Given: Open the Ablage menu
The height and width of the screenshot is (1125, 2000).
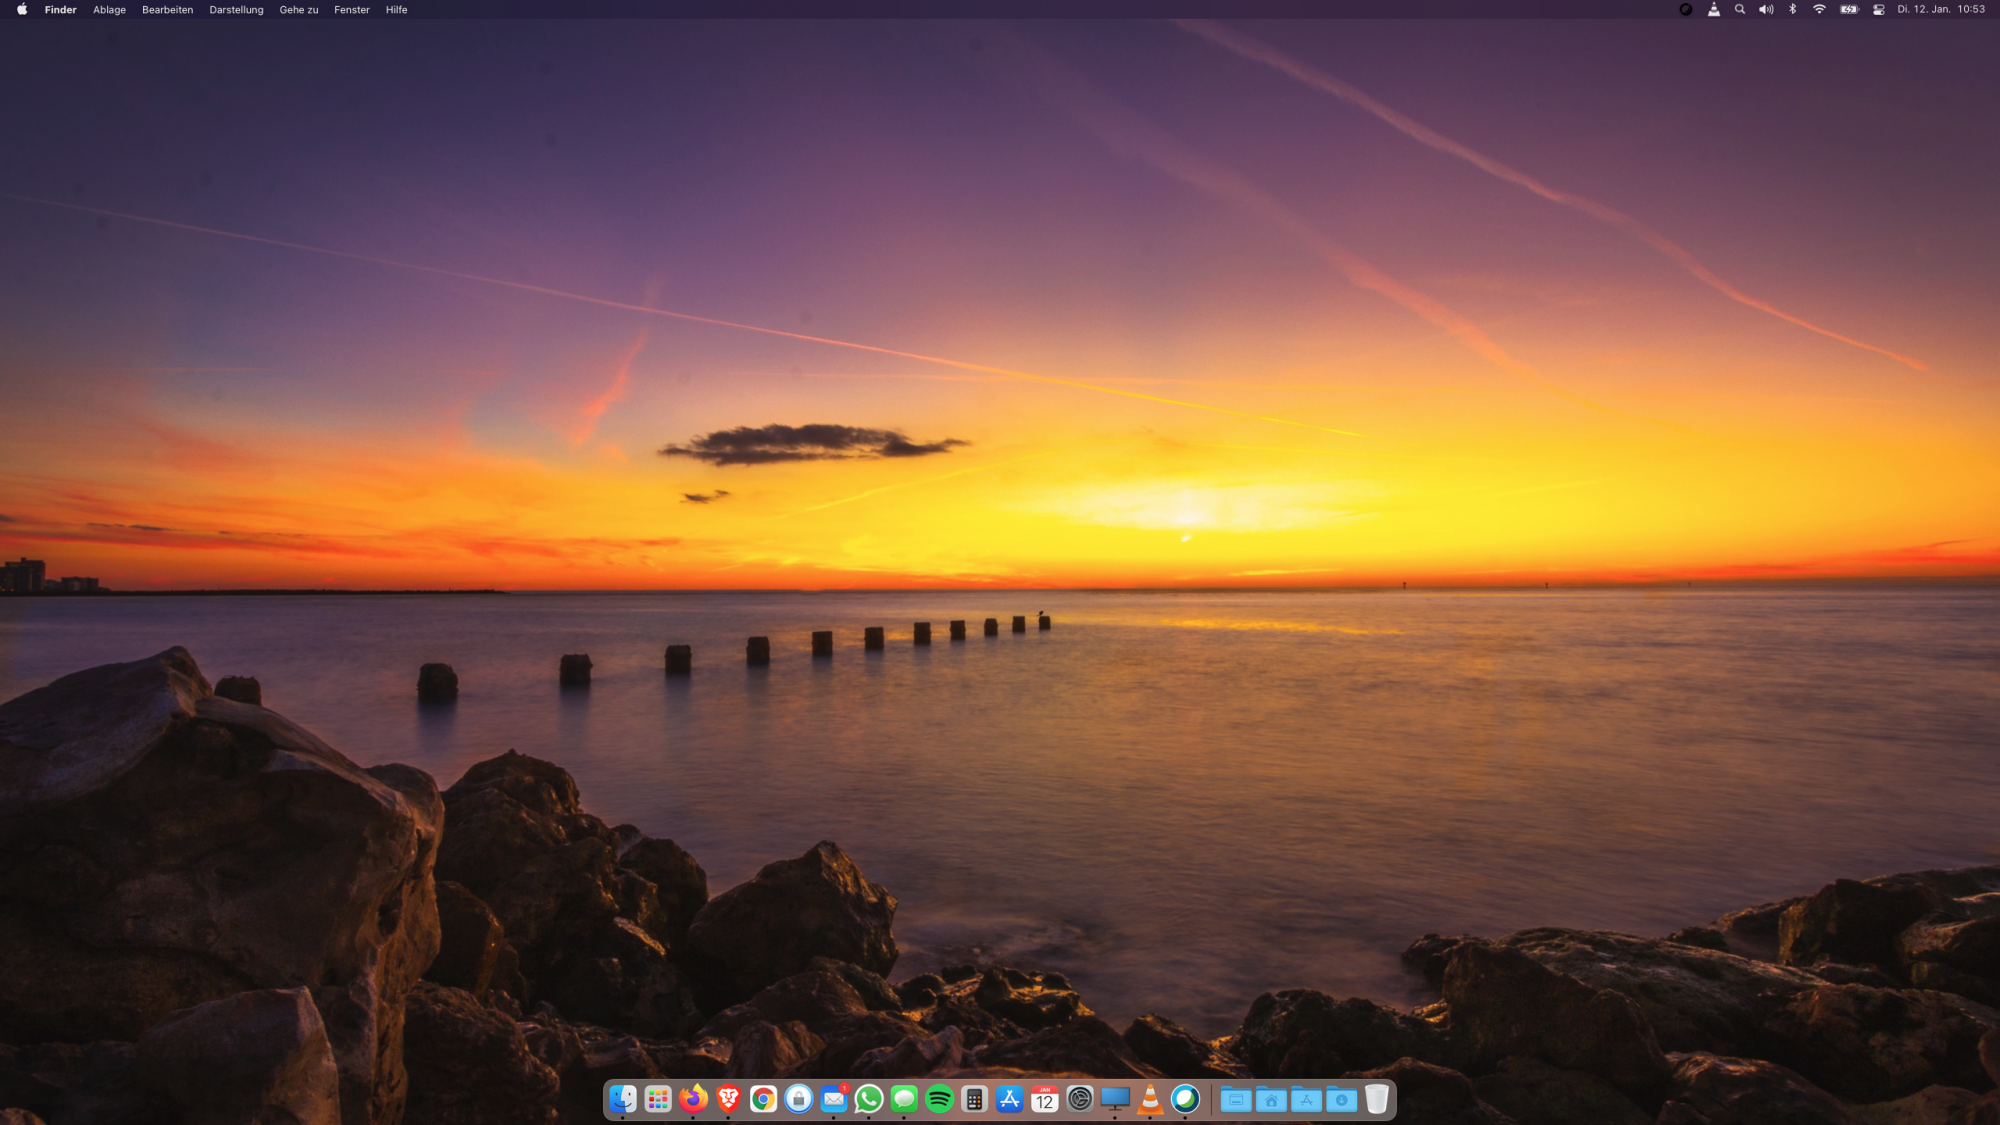Looking at the screenshot, I should coord(109,10).
